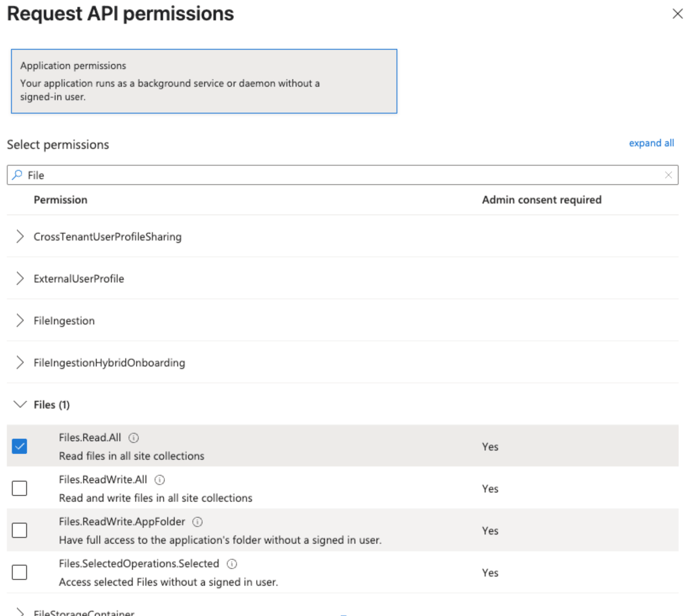Click info icon beside Files.SelectedOperations.Selected
This screenshot has height=616, width=688.
[232, 564]
